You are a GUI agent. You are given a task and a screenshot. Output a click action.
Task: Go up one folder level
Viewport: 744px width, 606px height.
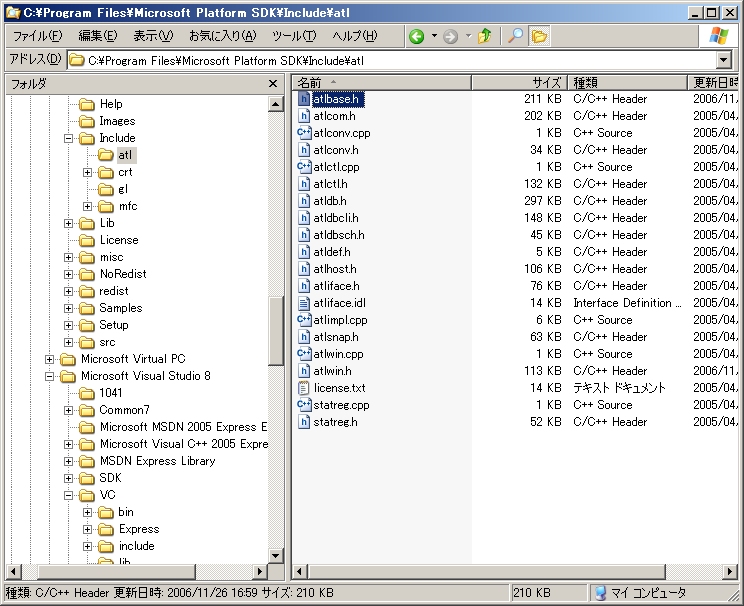484,36
